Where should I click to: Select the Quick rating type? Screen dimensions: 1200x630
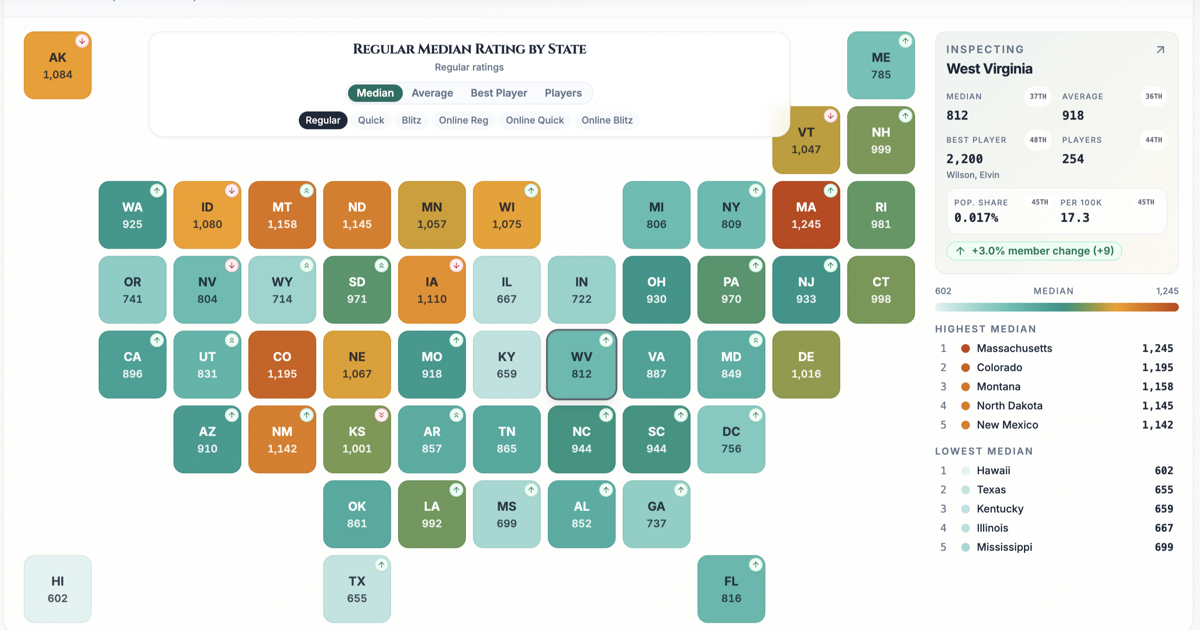pos(371,120)
